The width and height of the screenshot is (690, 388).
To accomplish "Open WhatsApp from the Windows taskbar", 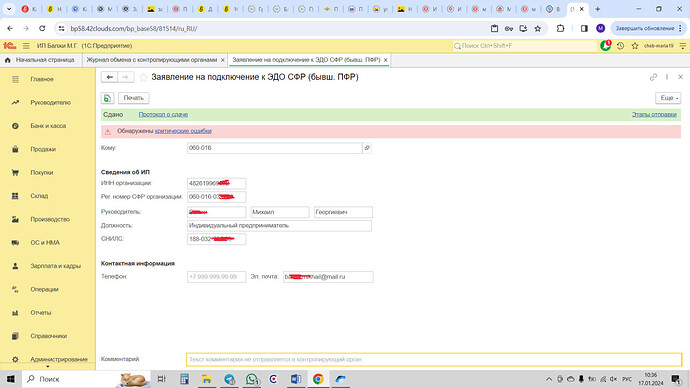I will coord(251,379).
